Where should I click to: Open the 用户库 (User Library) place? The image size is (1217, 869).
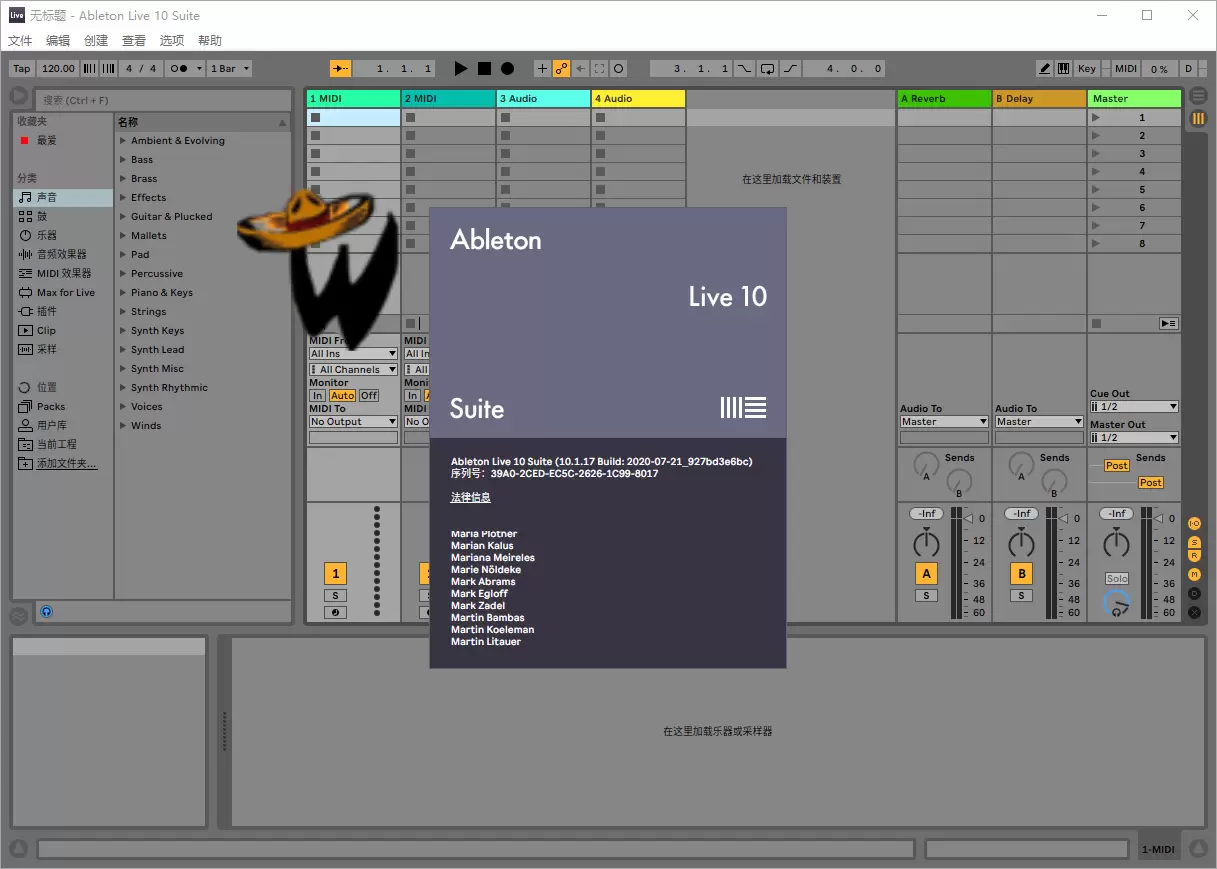point(63,425)
